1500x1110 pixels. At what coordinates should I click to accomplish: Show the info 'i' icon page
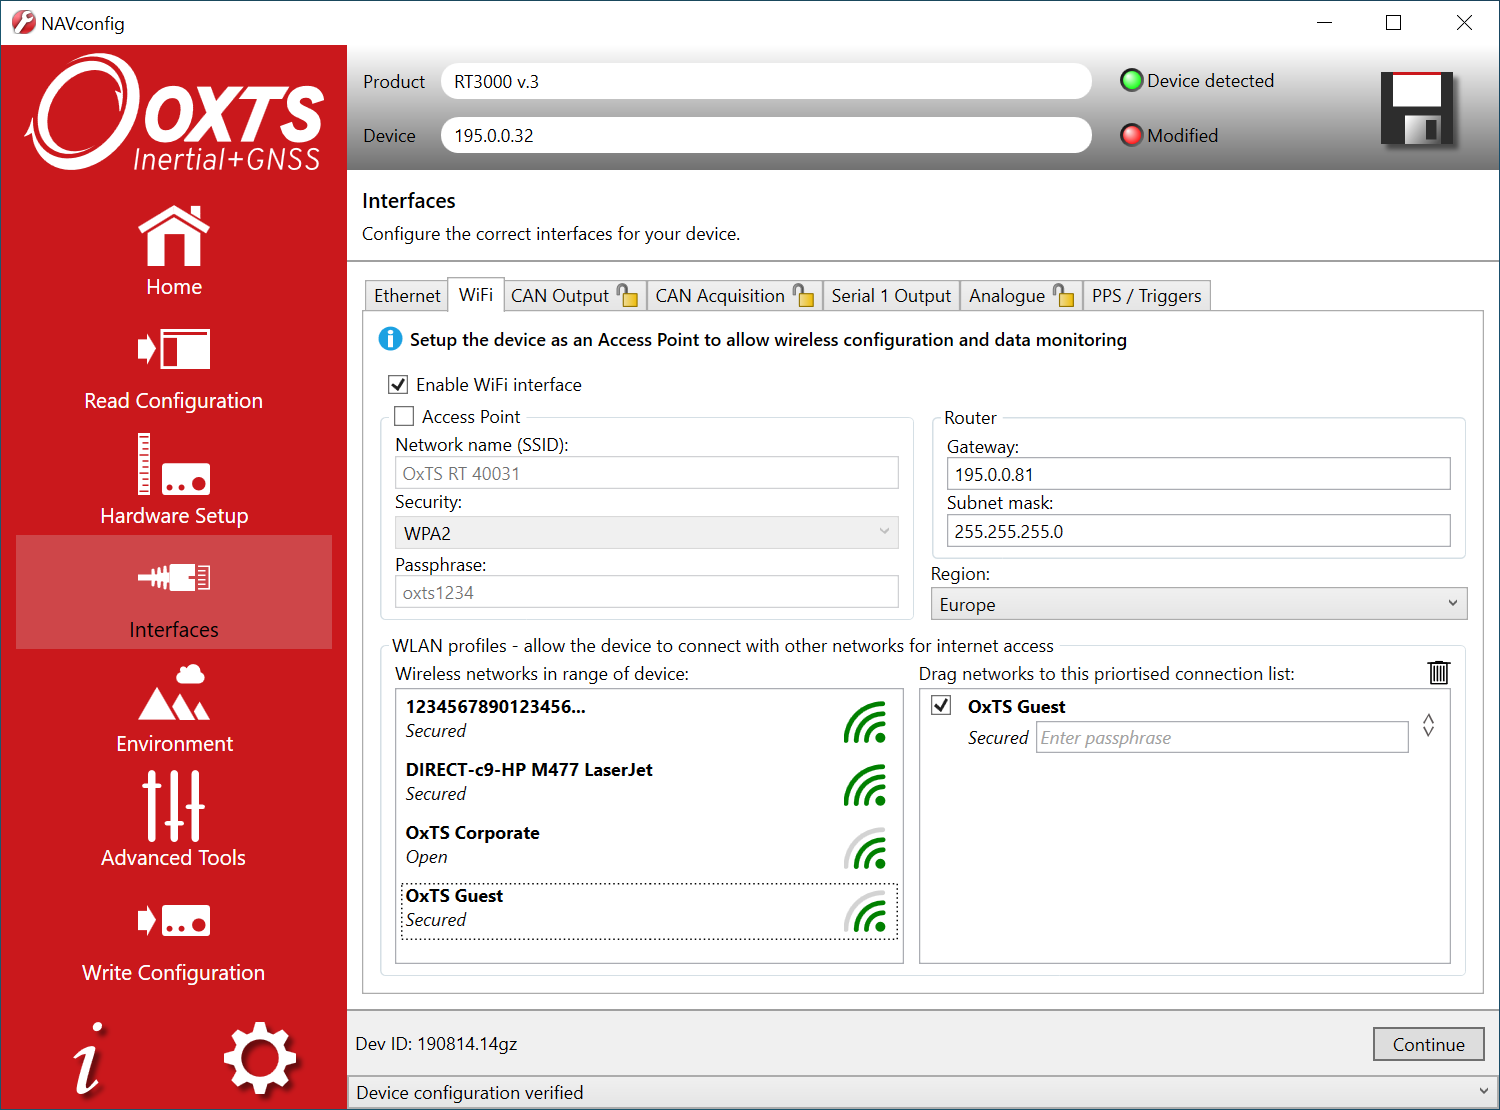coord(88,1058)
